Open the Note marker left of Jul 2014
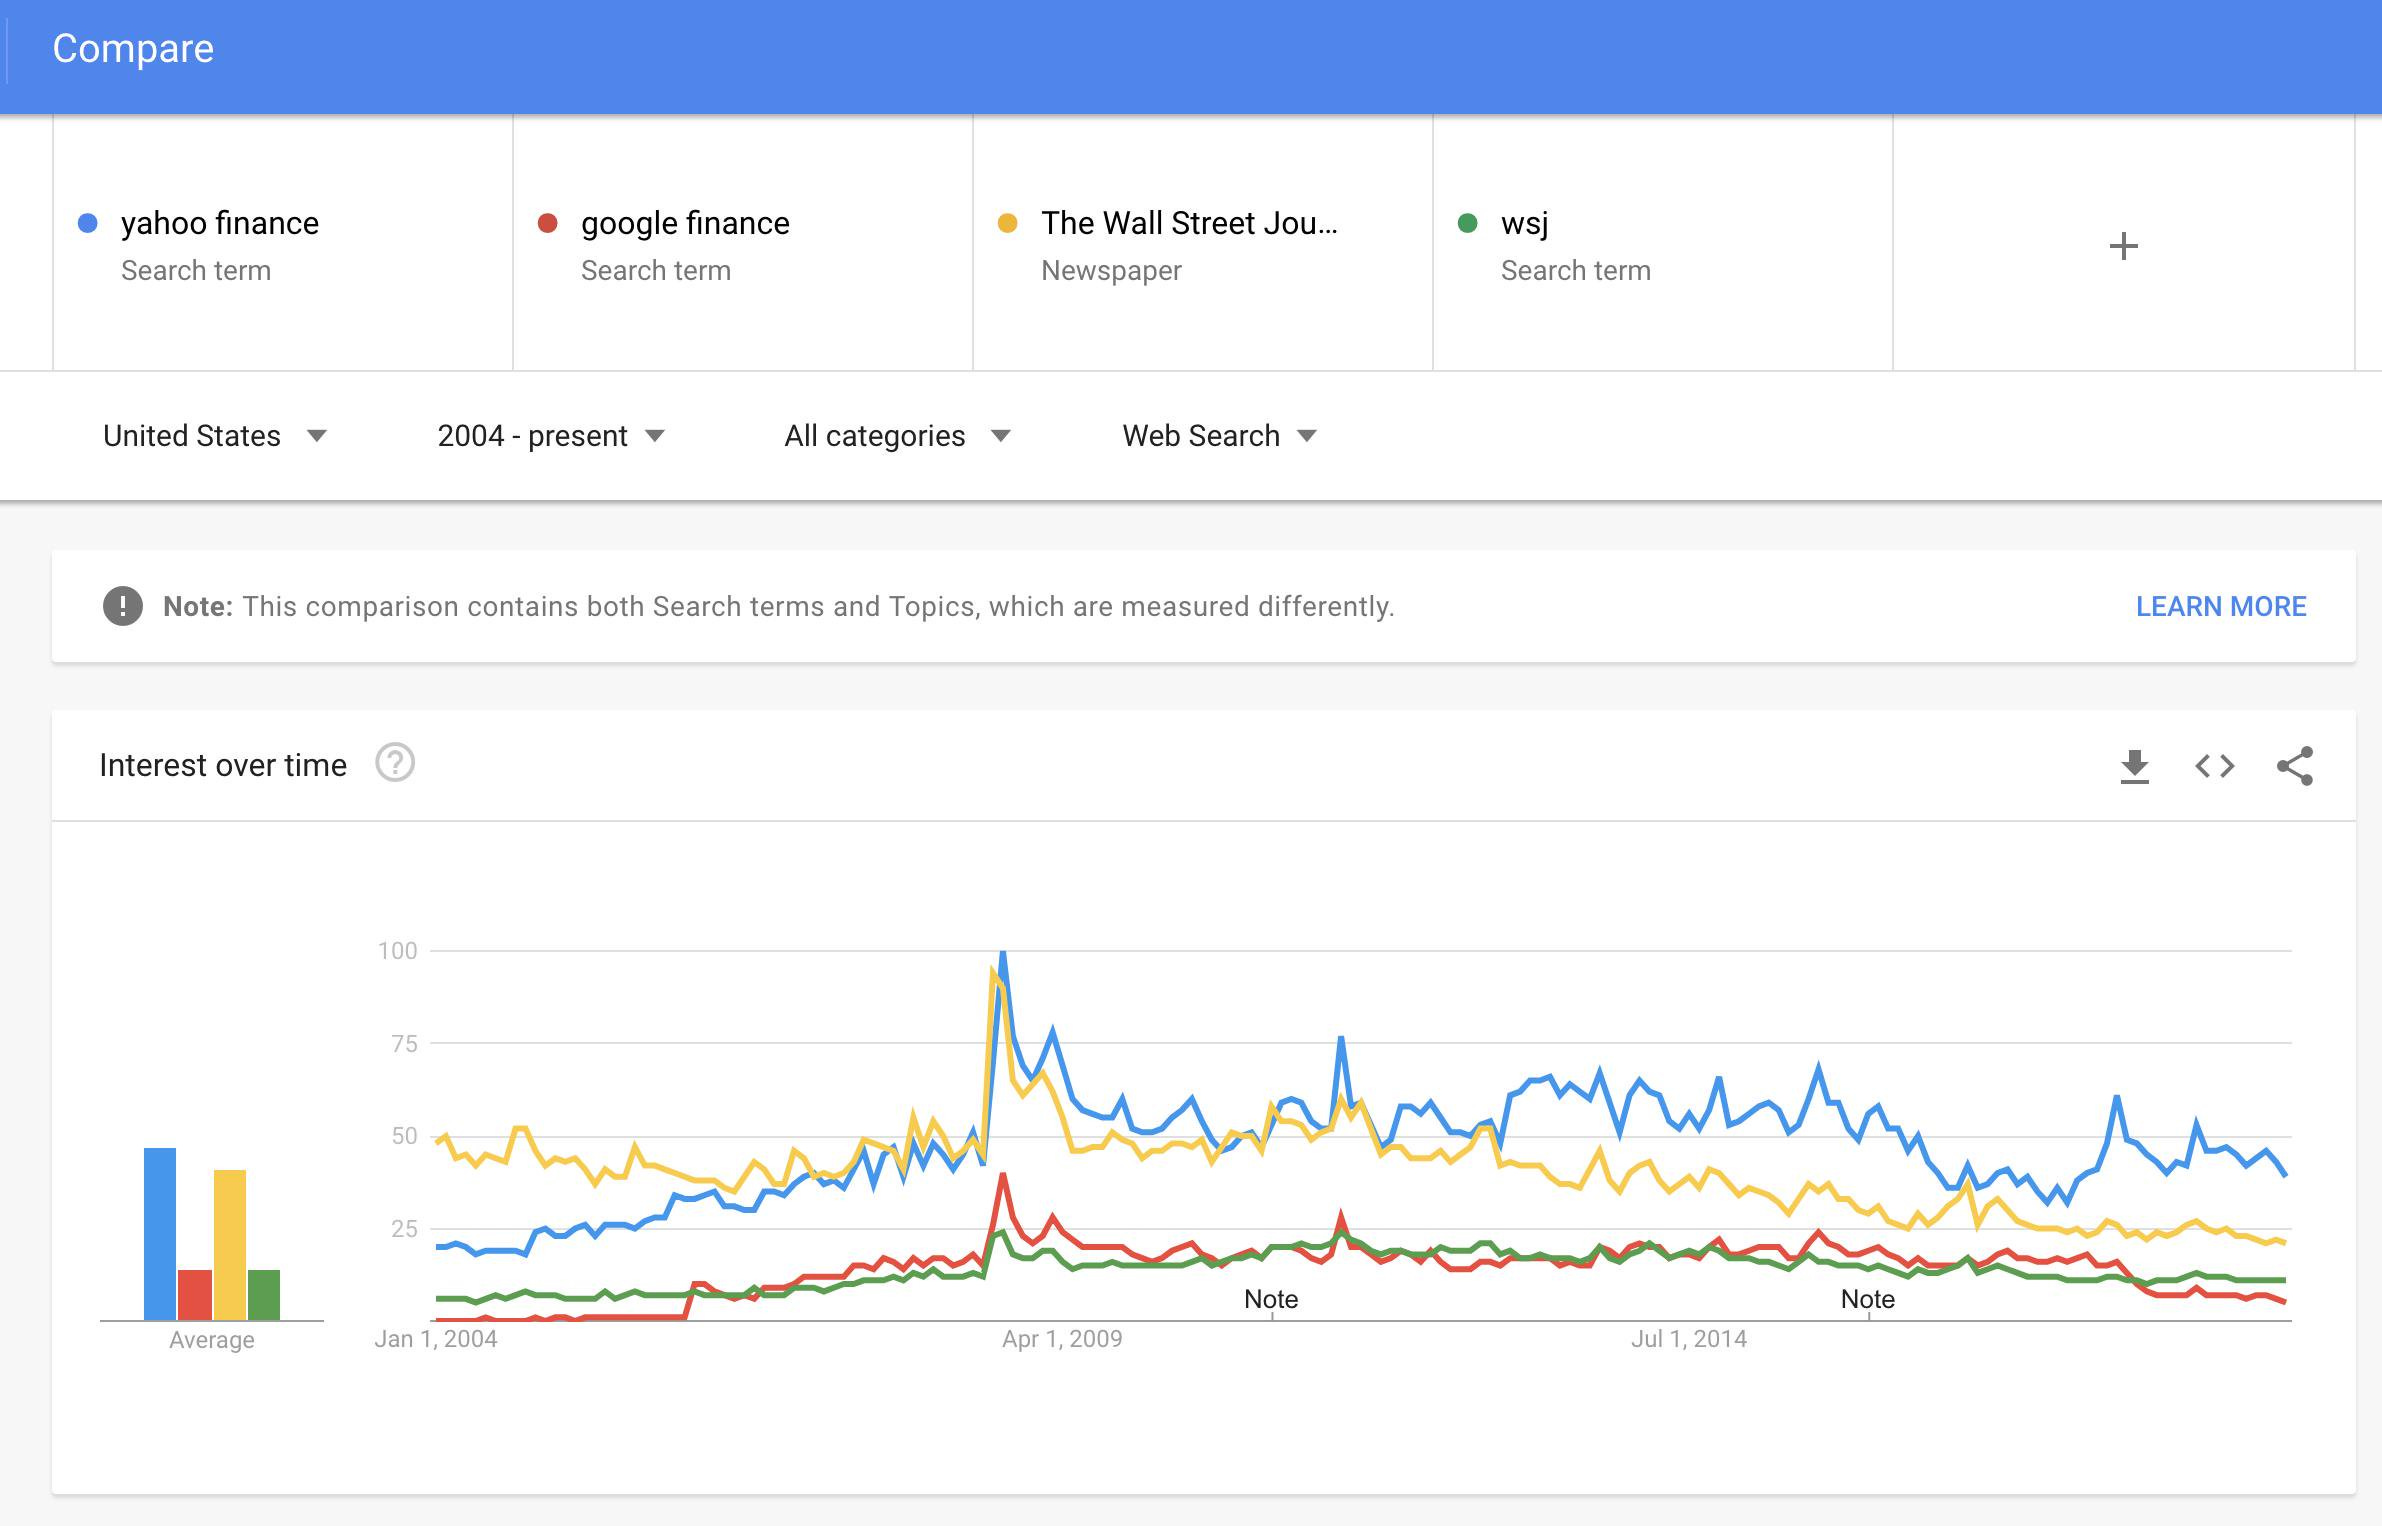Screen dimensions: 2382x1526 coord(1271,1299)
